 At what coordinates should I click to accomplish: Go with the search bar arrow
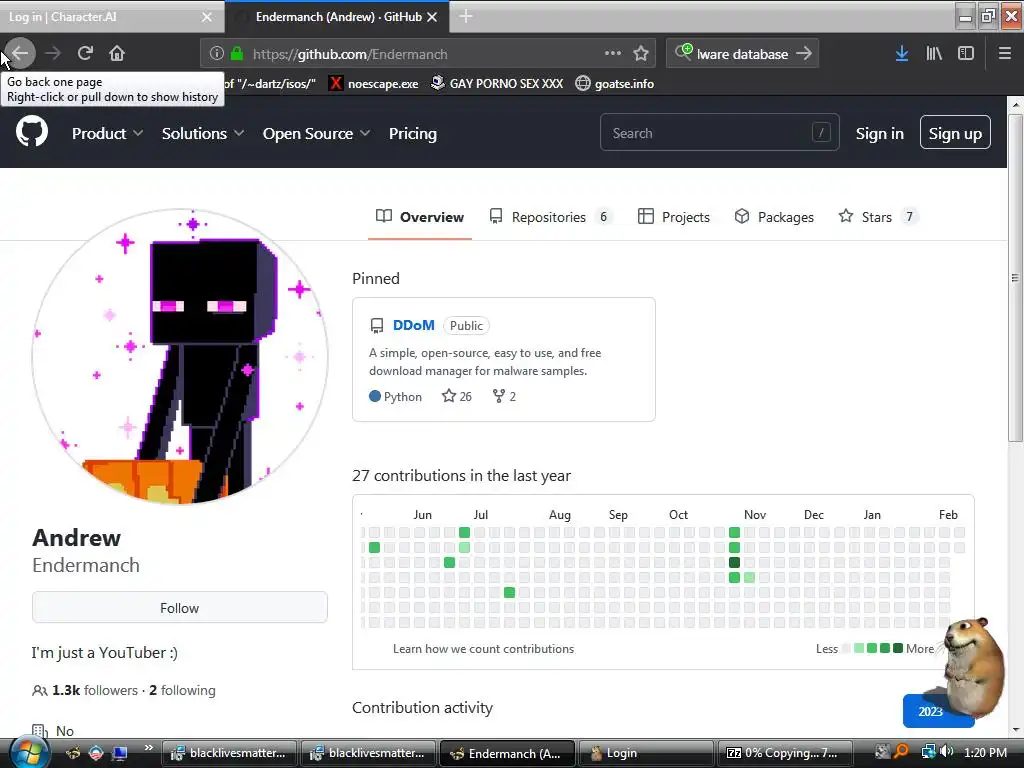(x=804, y=54)
